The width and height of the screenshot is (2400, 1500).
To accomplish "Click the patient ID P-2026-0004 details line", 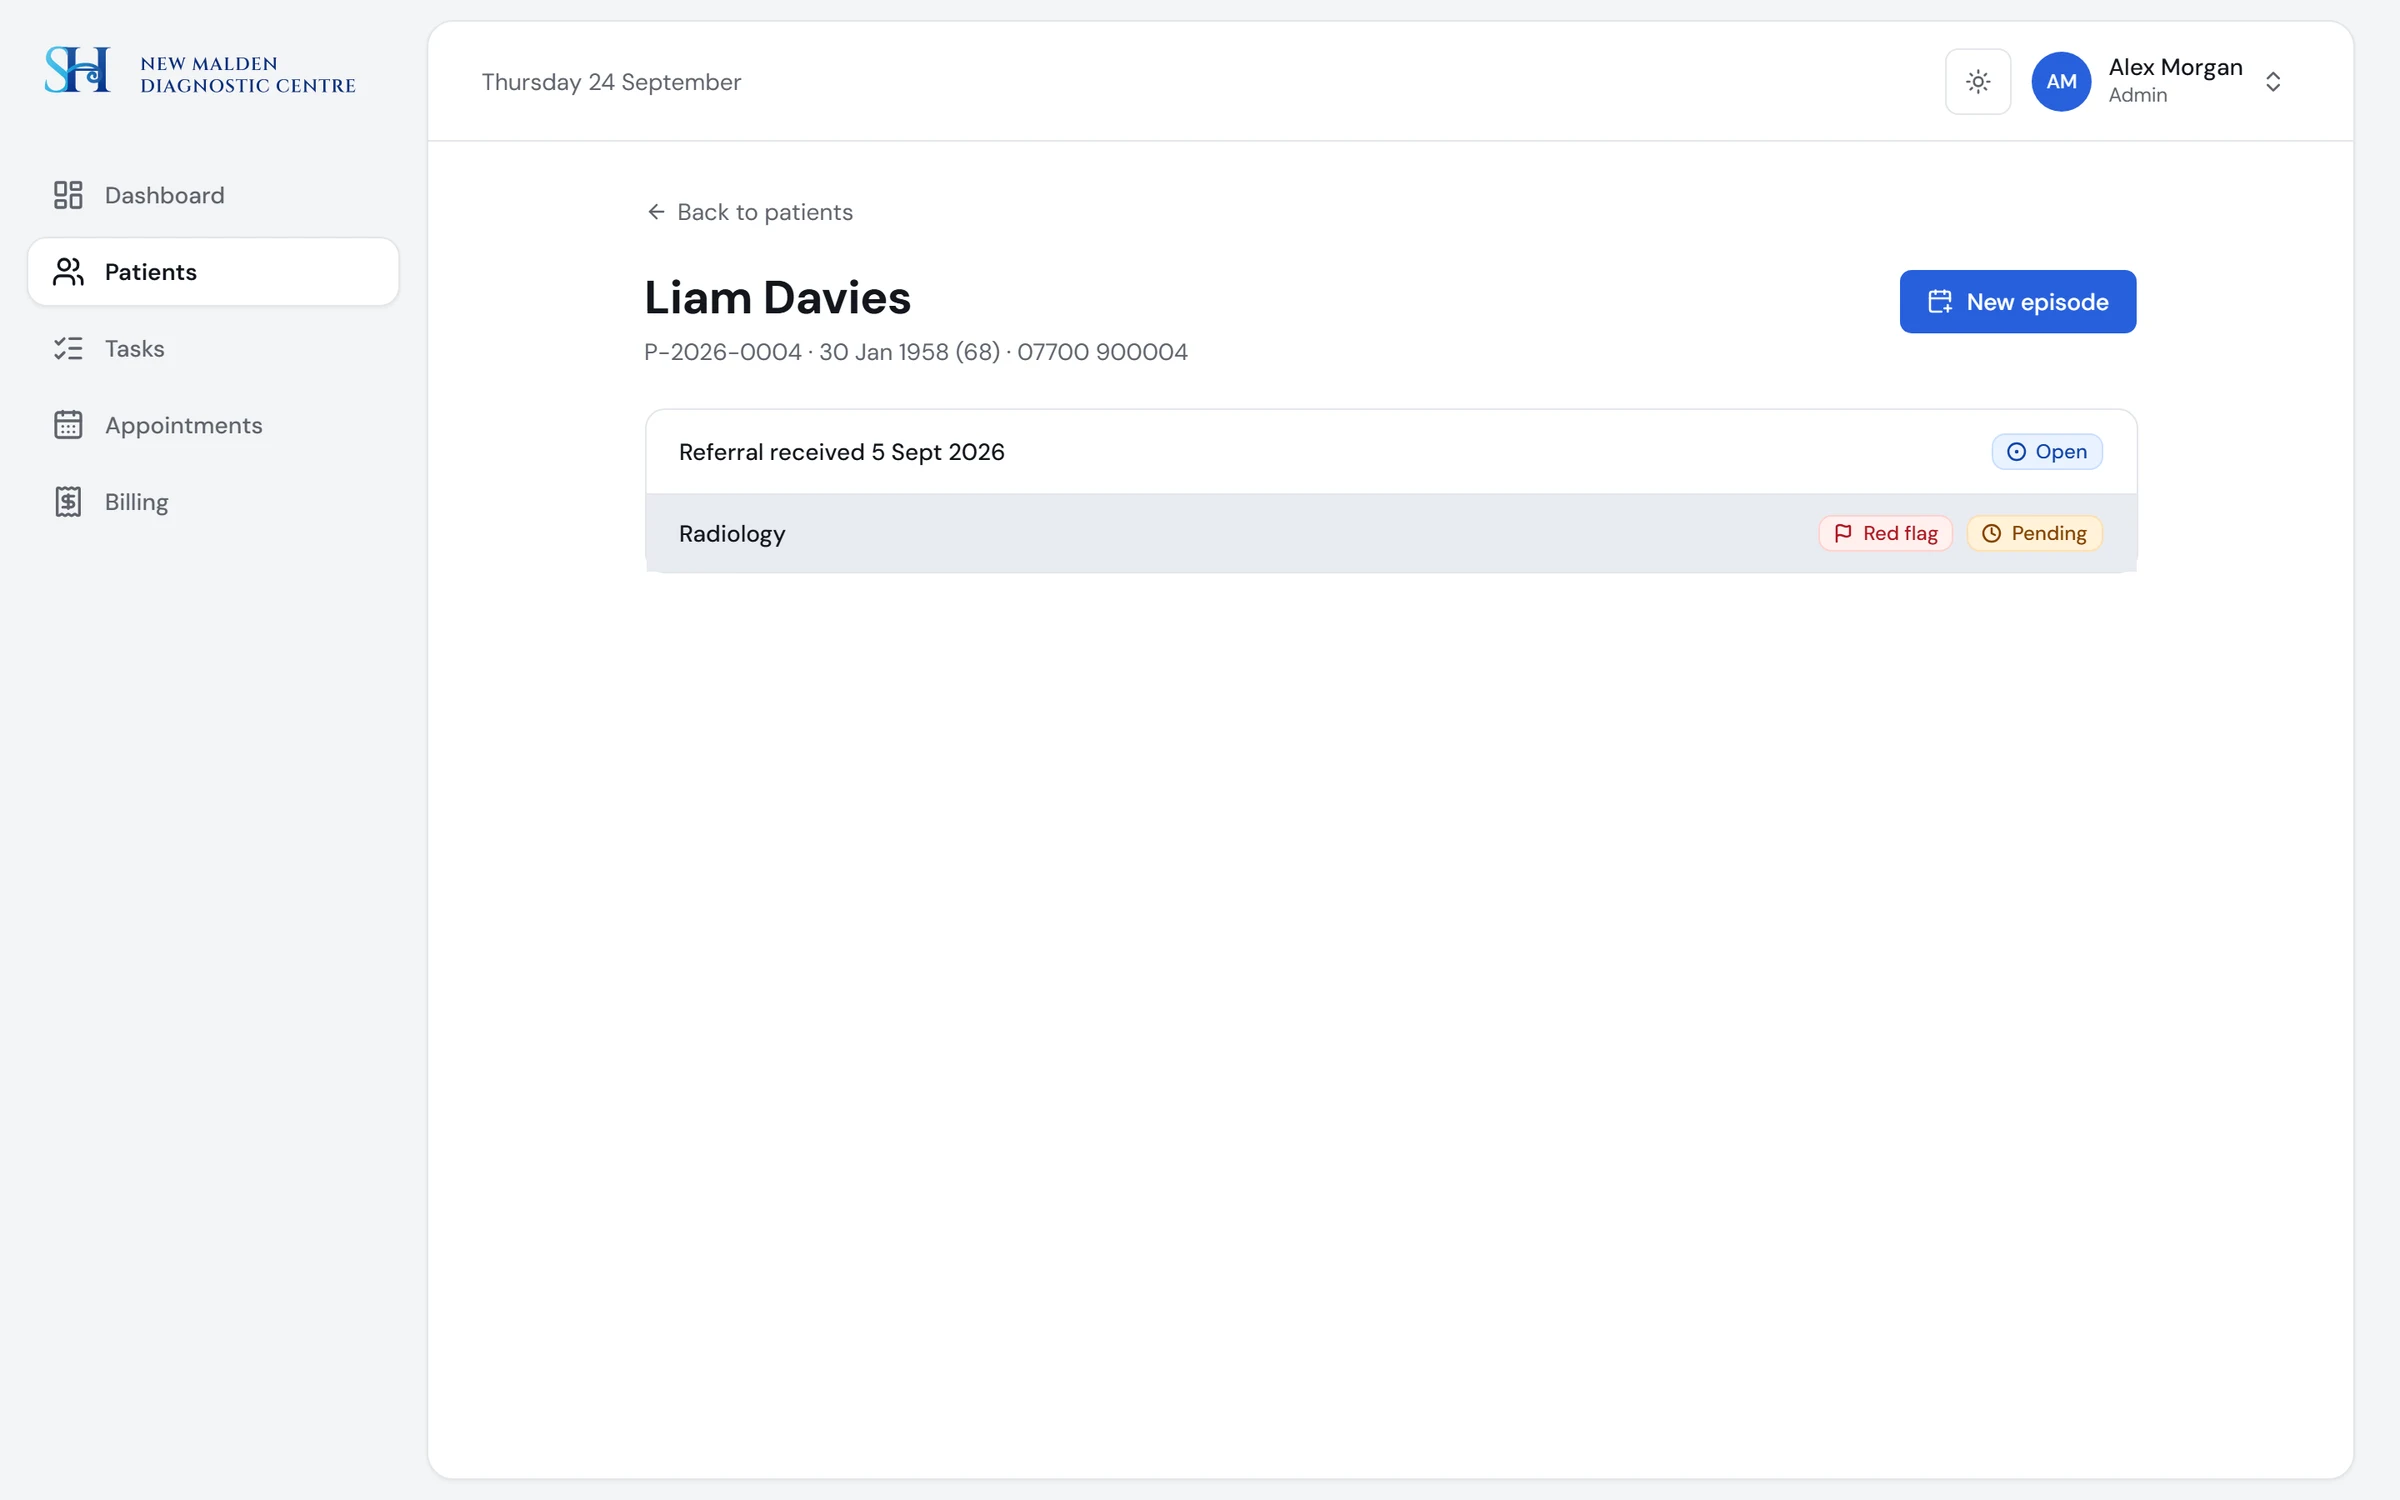I will 915,351.
